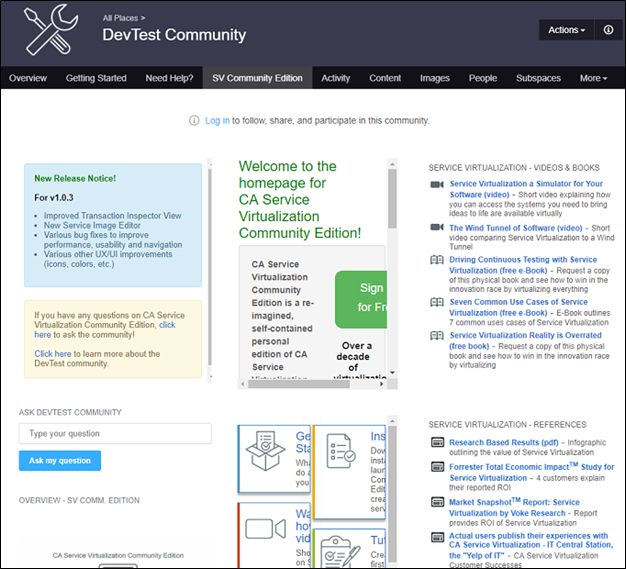Open the People tab
Image resolution: width=626 pixels, height=569 pixels.
click(x=483, y=78)
